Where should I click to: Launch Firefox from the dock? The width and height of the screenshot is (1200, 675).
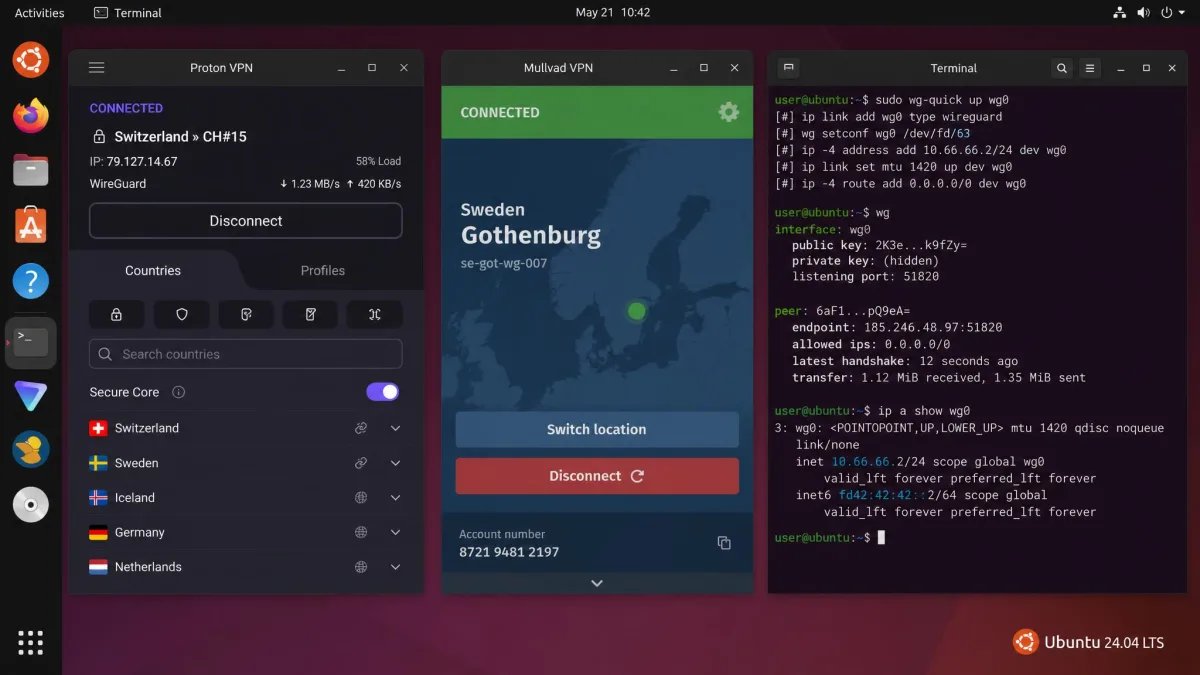[x=31, y=115]
